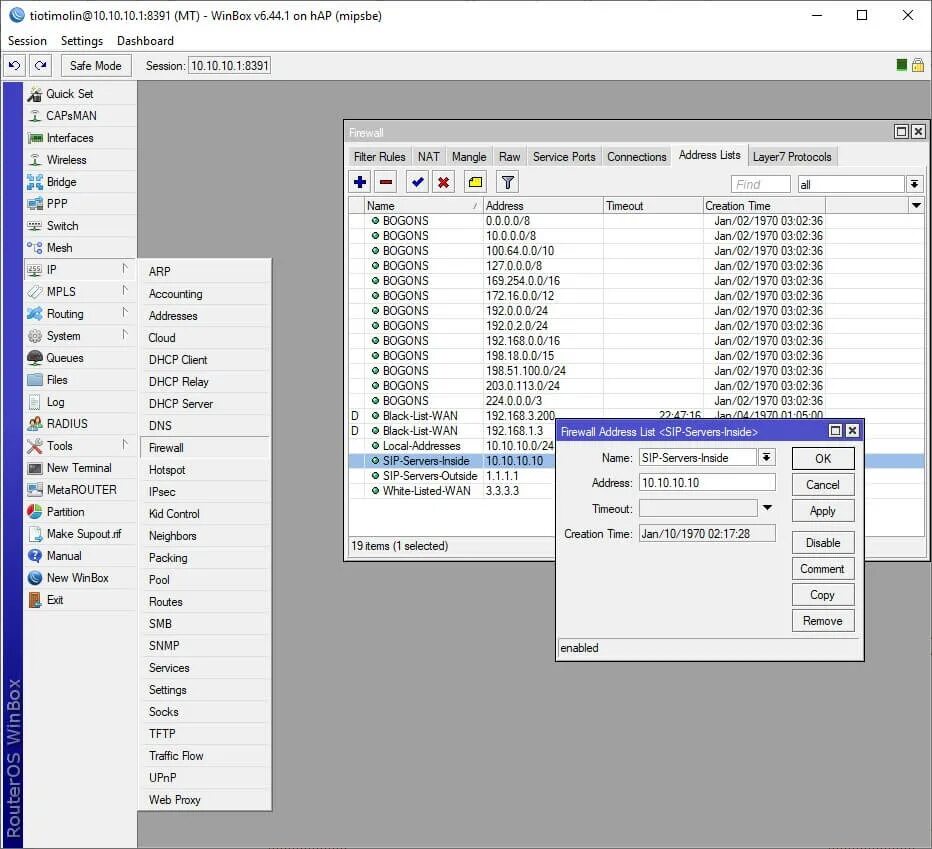Screen dimensions: 932x849
Task: Click the Apply button
Action: point(823,511)
